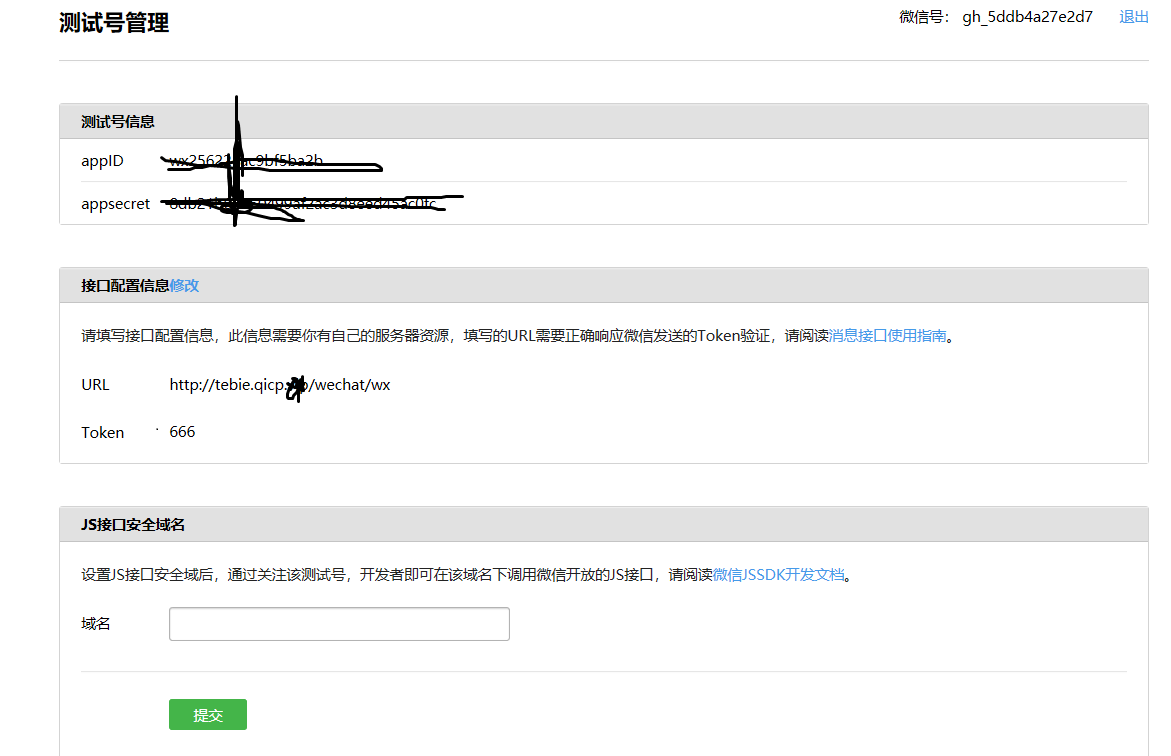Select the URL value http://tebie.qicp... /wechat/wx
1171x756 pixels.
coord(280,385)
